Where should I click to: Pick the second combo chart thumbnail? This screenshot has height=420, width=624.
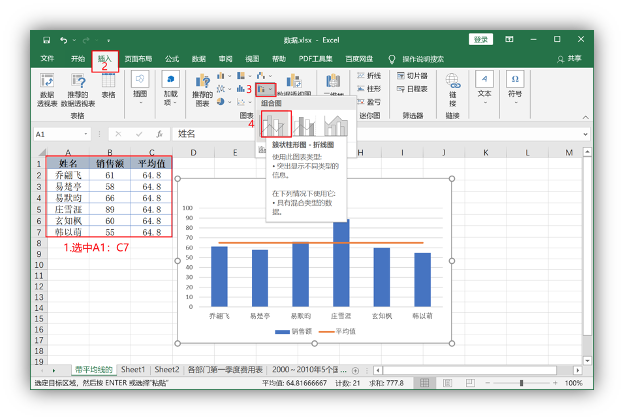(x=307, y=125)
